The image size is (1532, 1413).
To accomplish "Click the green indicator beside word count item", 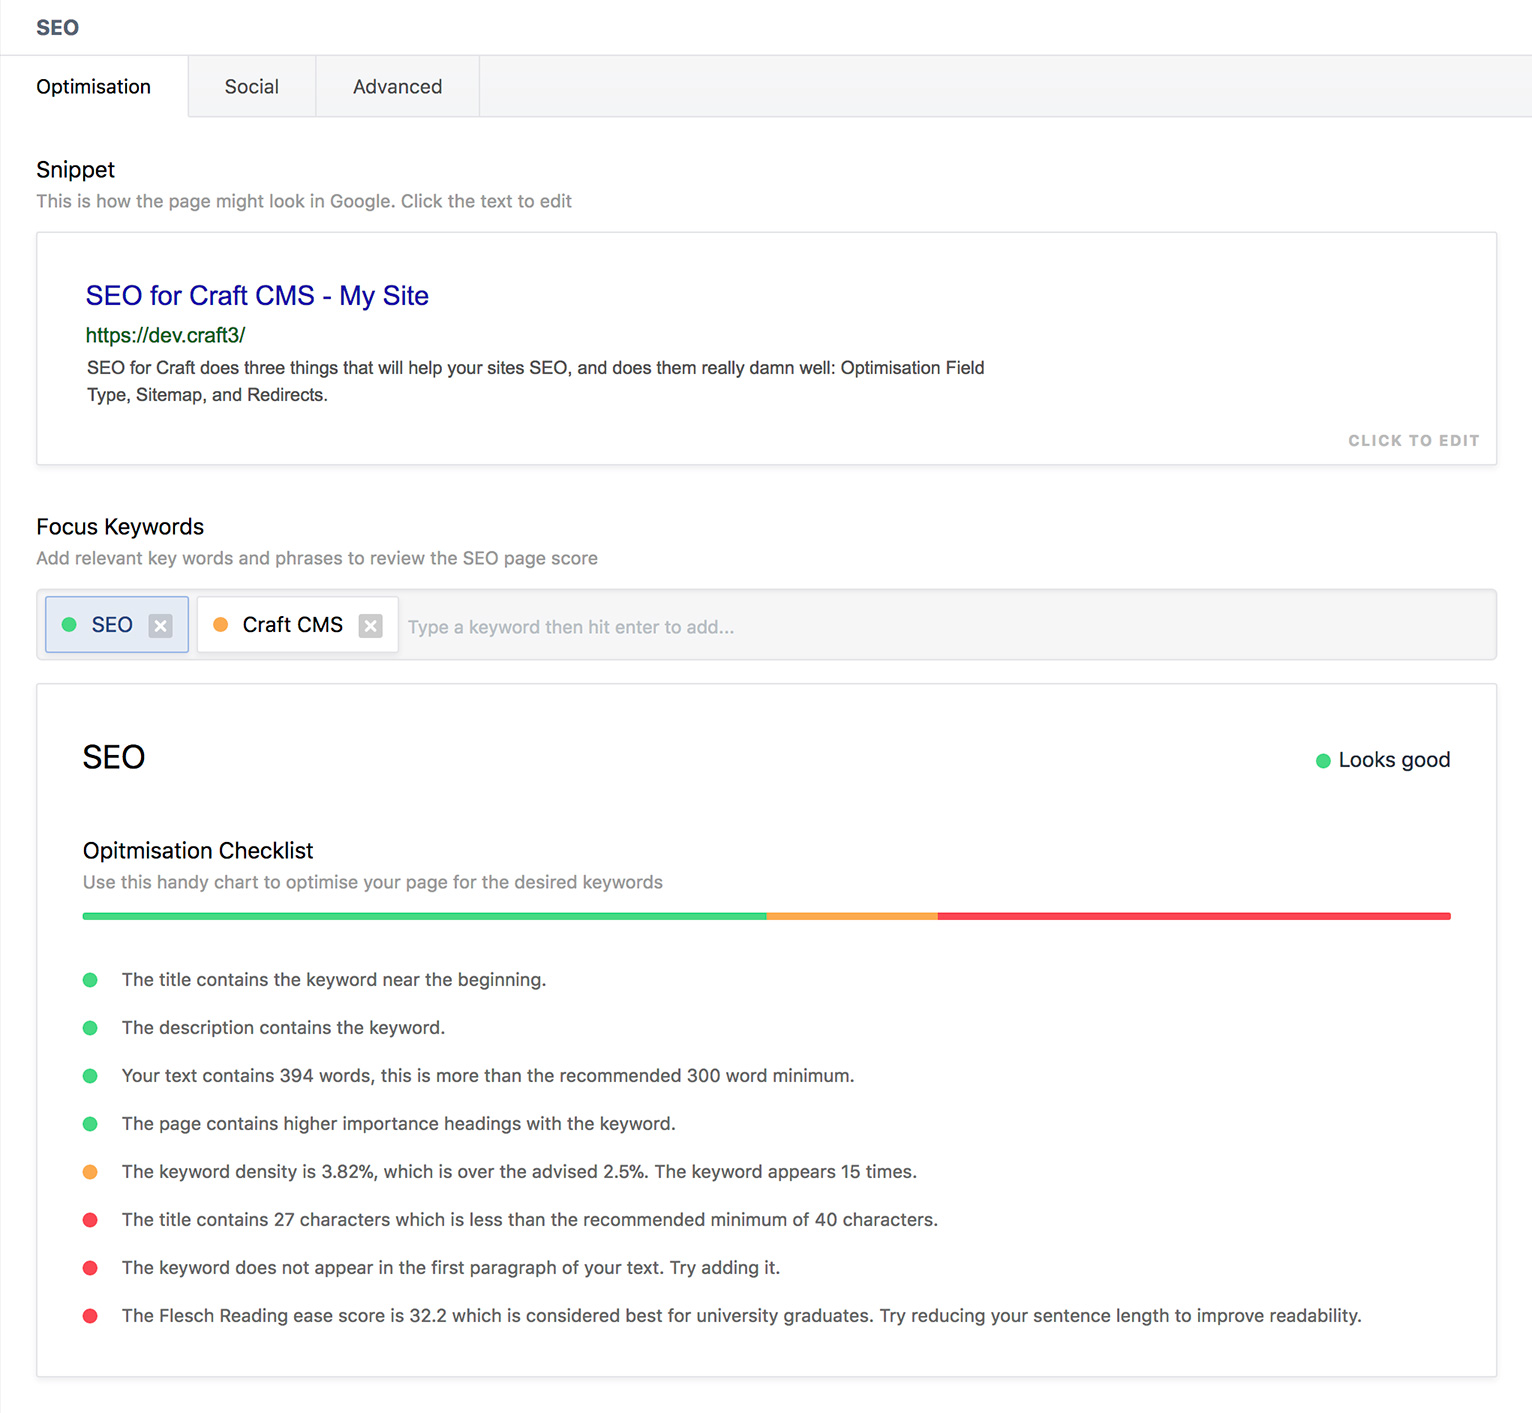I will 91,1076.
